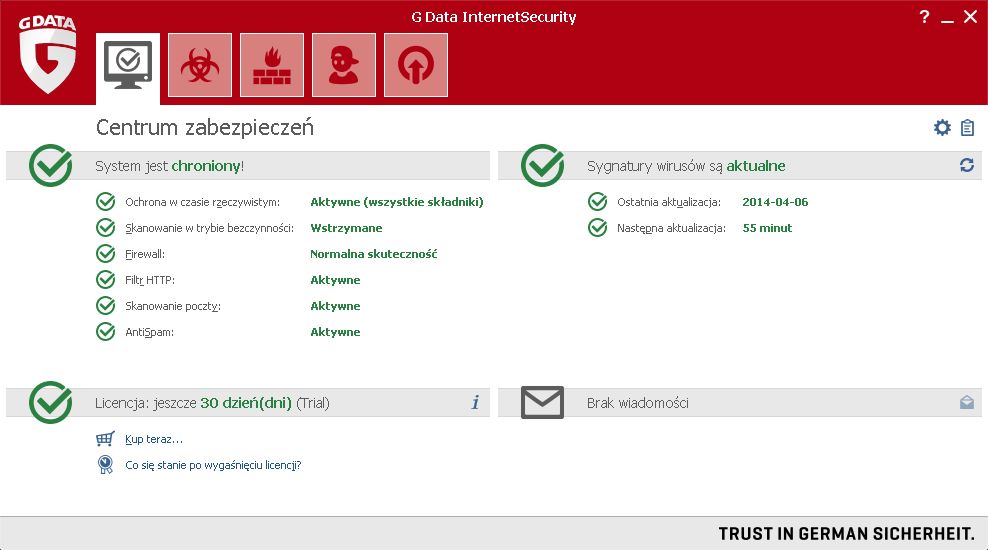The width and height of the screenshot is (988, 550).
Task: Click checkmark beside Skanowanie w trybie bezczynności
Action: [x=105, y=227]
